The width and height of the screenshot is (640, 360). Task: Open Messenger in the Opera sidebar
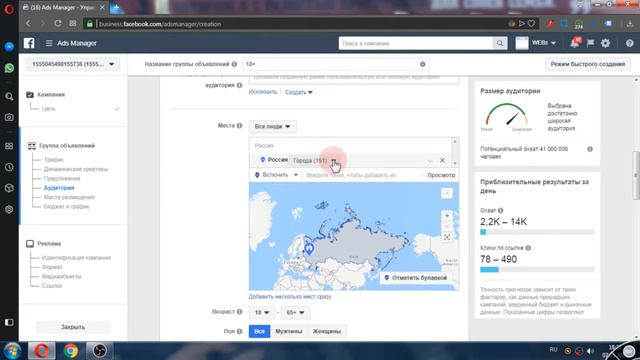click(9, 47)
